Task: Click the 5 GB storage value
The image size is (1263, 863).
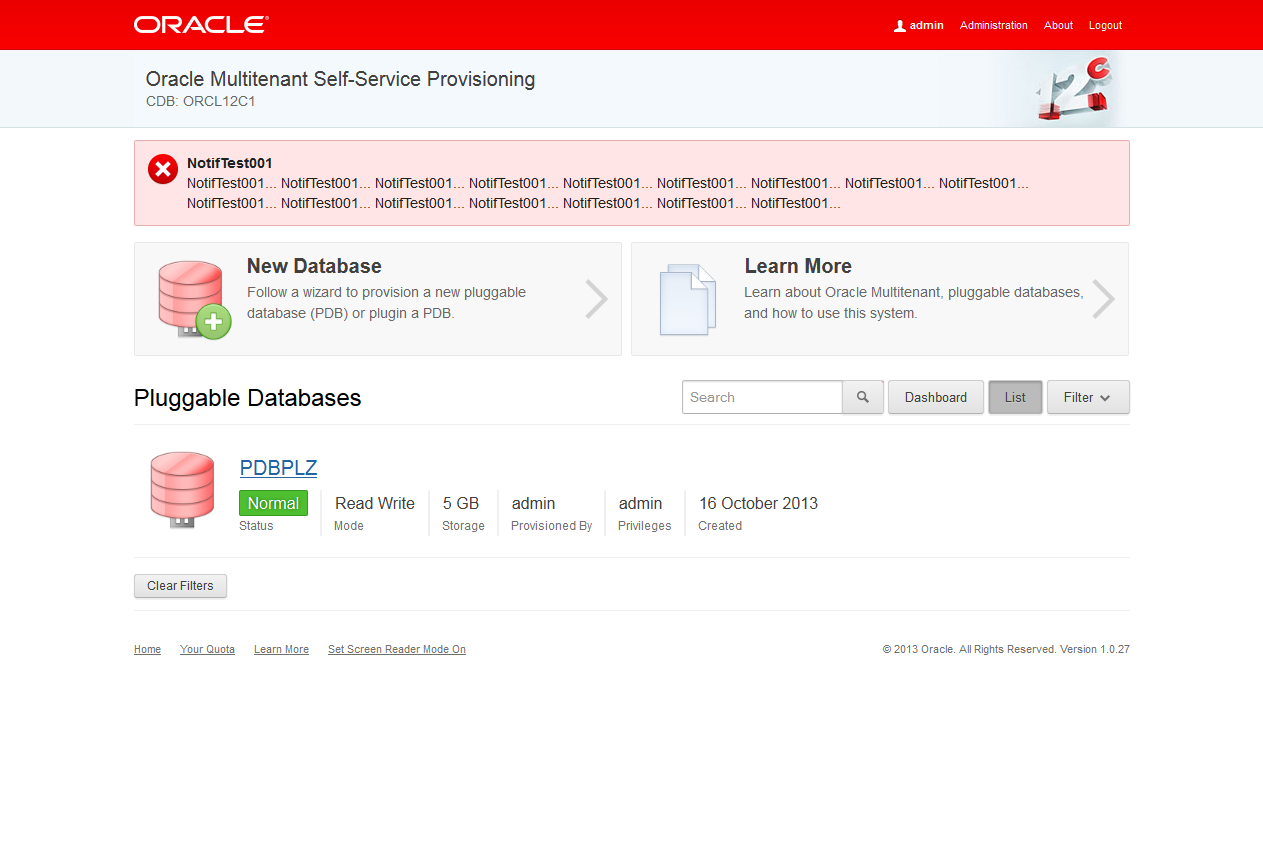Action: pos(461,503)
